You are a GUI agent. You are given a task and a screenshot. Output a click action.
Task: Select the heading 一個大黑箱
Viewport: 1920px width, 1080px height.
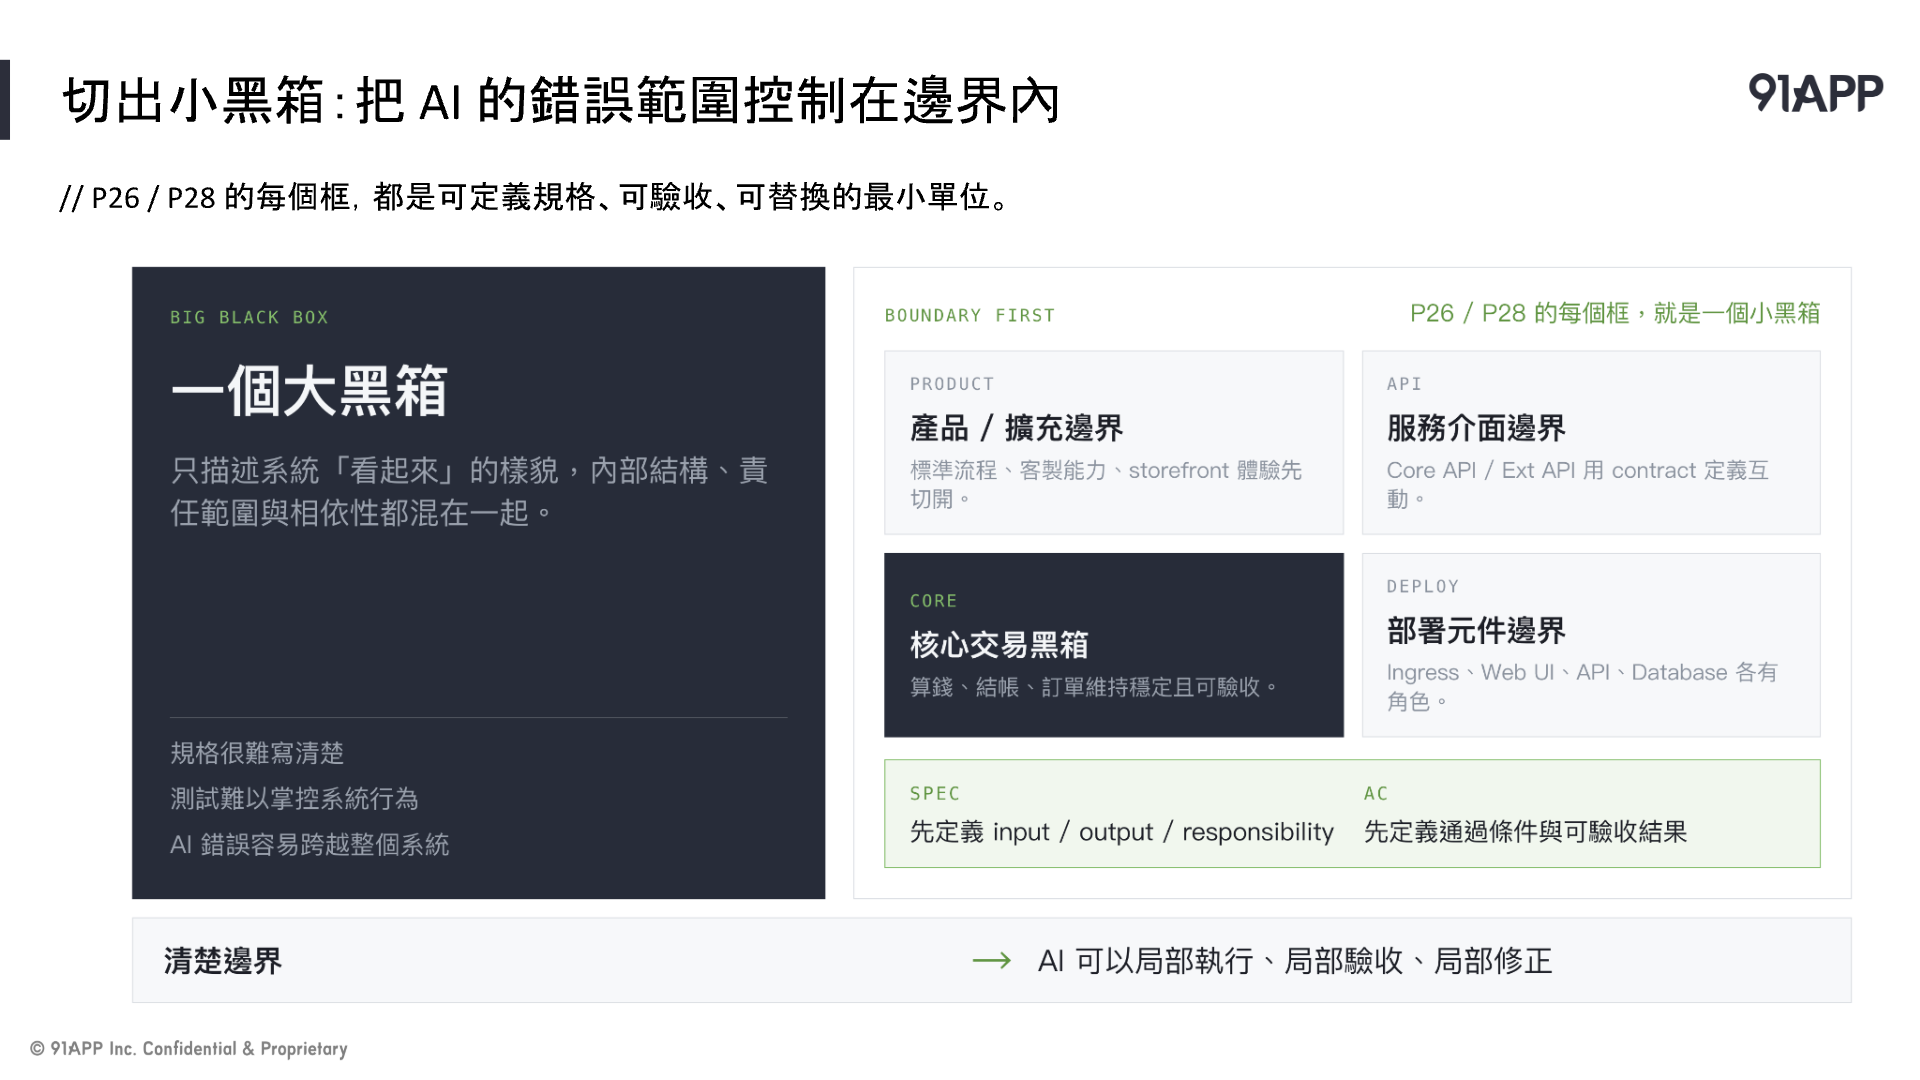(309, 390)
